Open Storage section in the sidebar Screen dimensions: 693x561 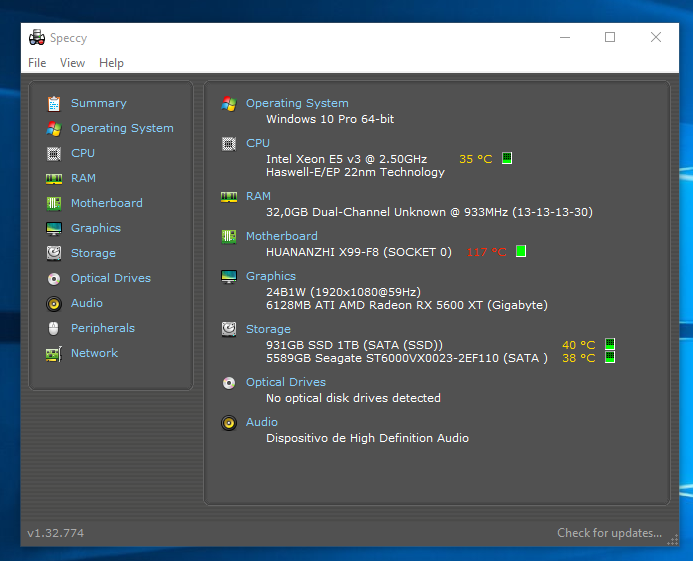pos(93,253)
